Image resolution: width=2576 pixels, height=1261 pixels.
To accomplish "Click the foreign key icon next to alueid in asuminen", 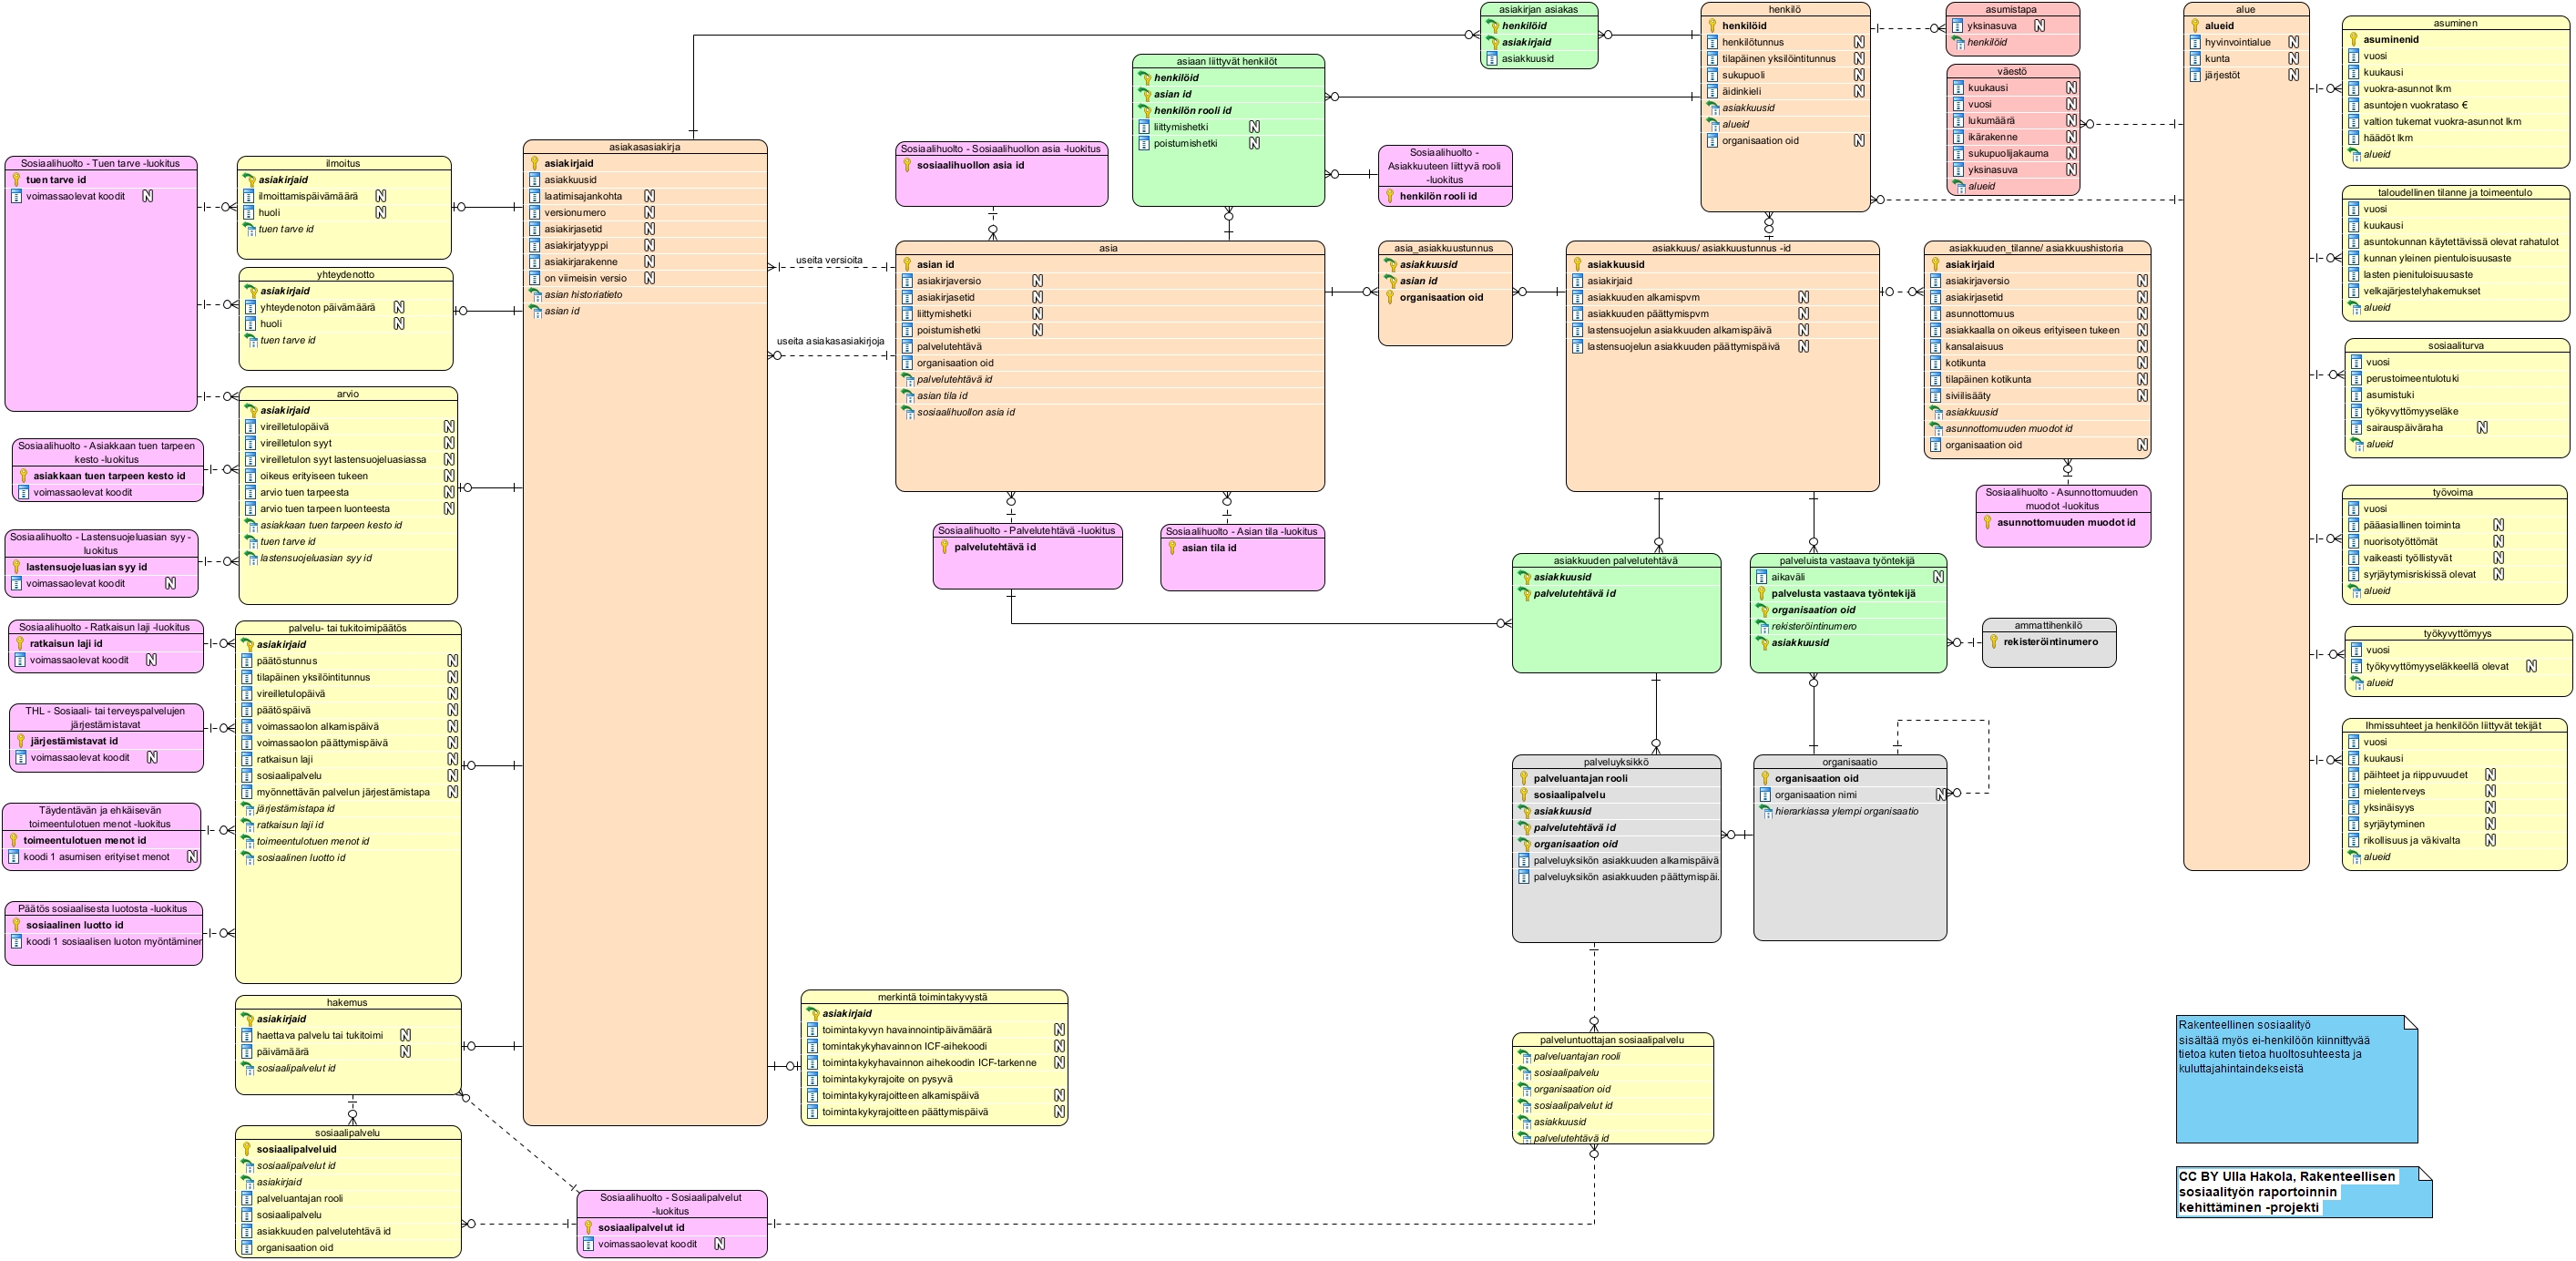I will pyautogui.click(x=2353, y=154).
